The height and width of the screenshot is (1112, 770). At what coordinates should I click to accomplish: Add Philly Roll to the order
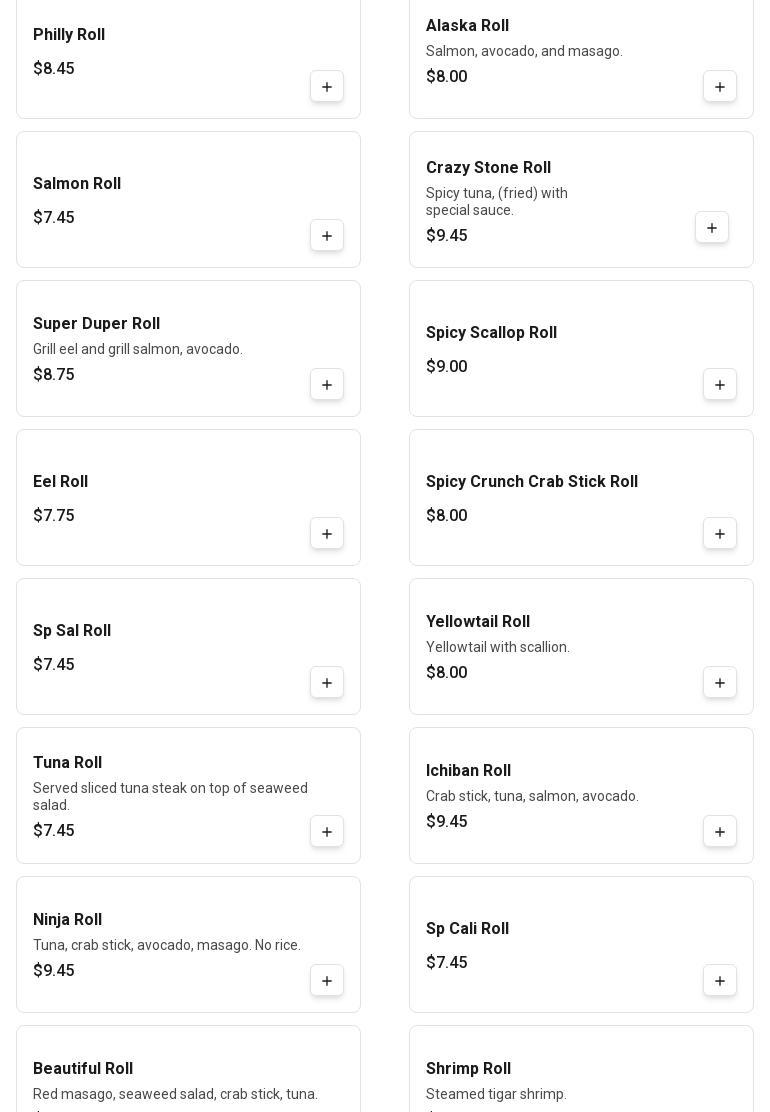(327, 87)
